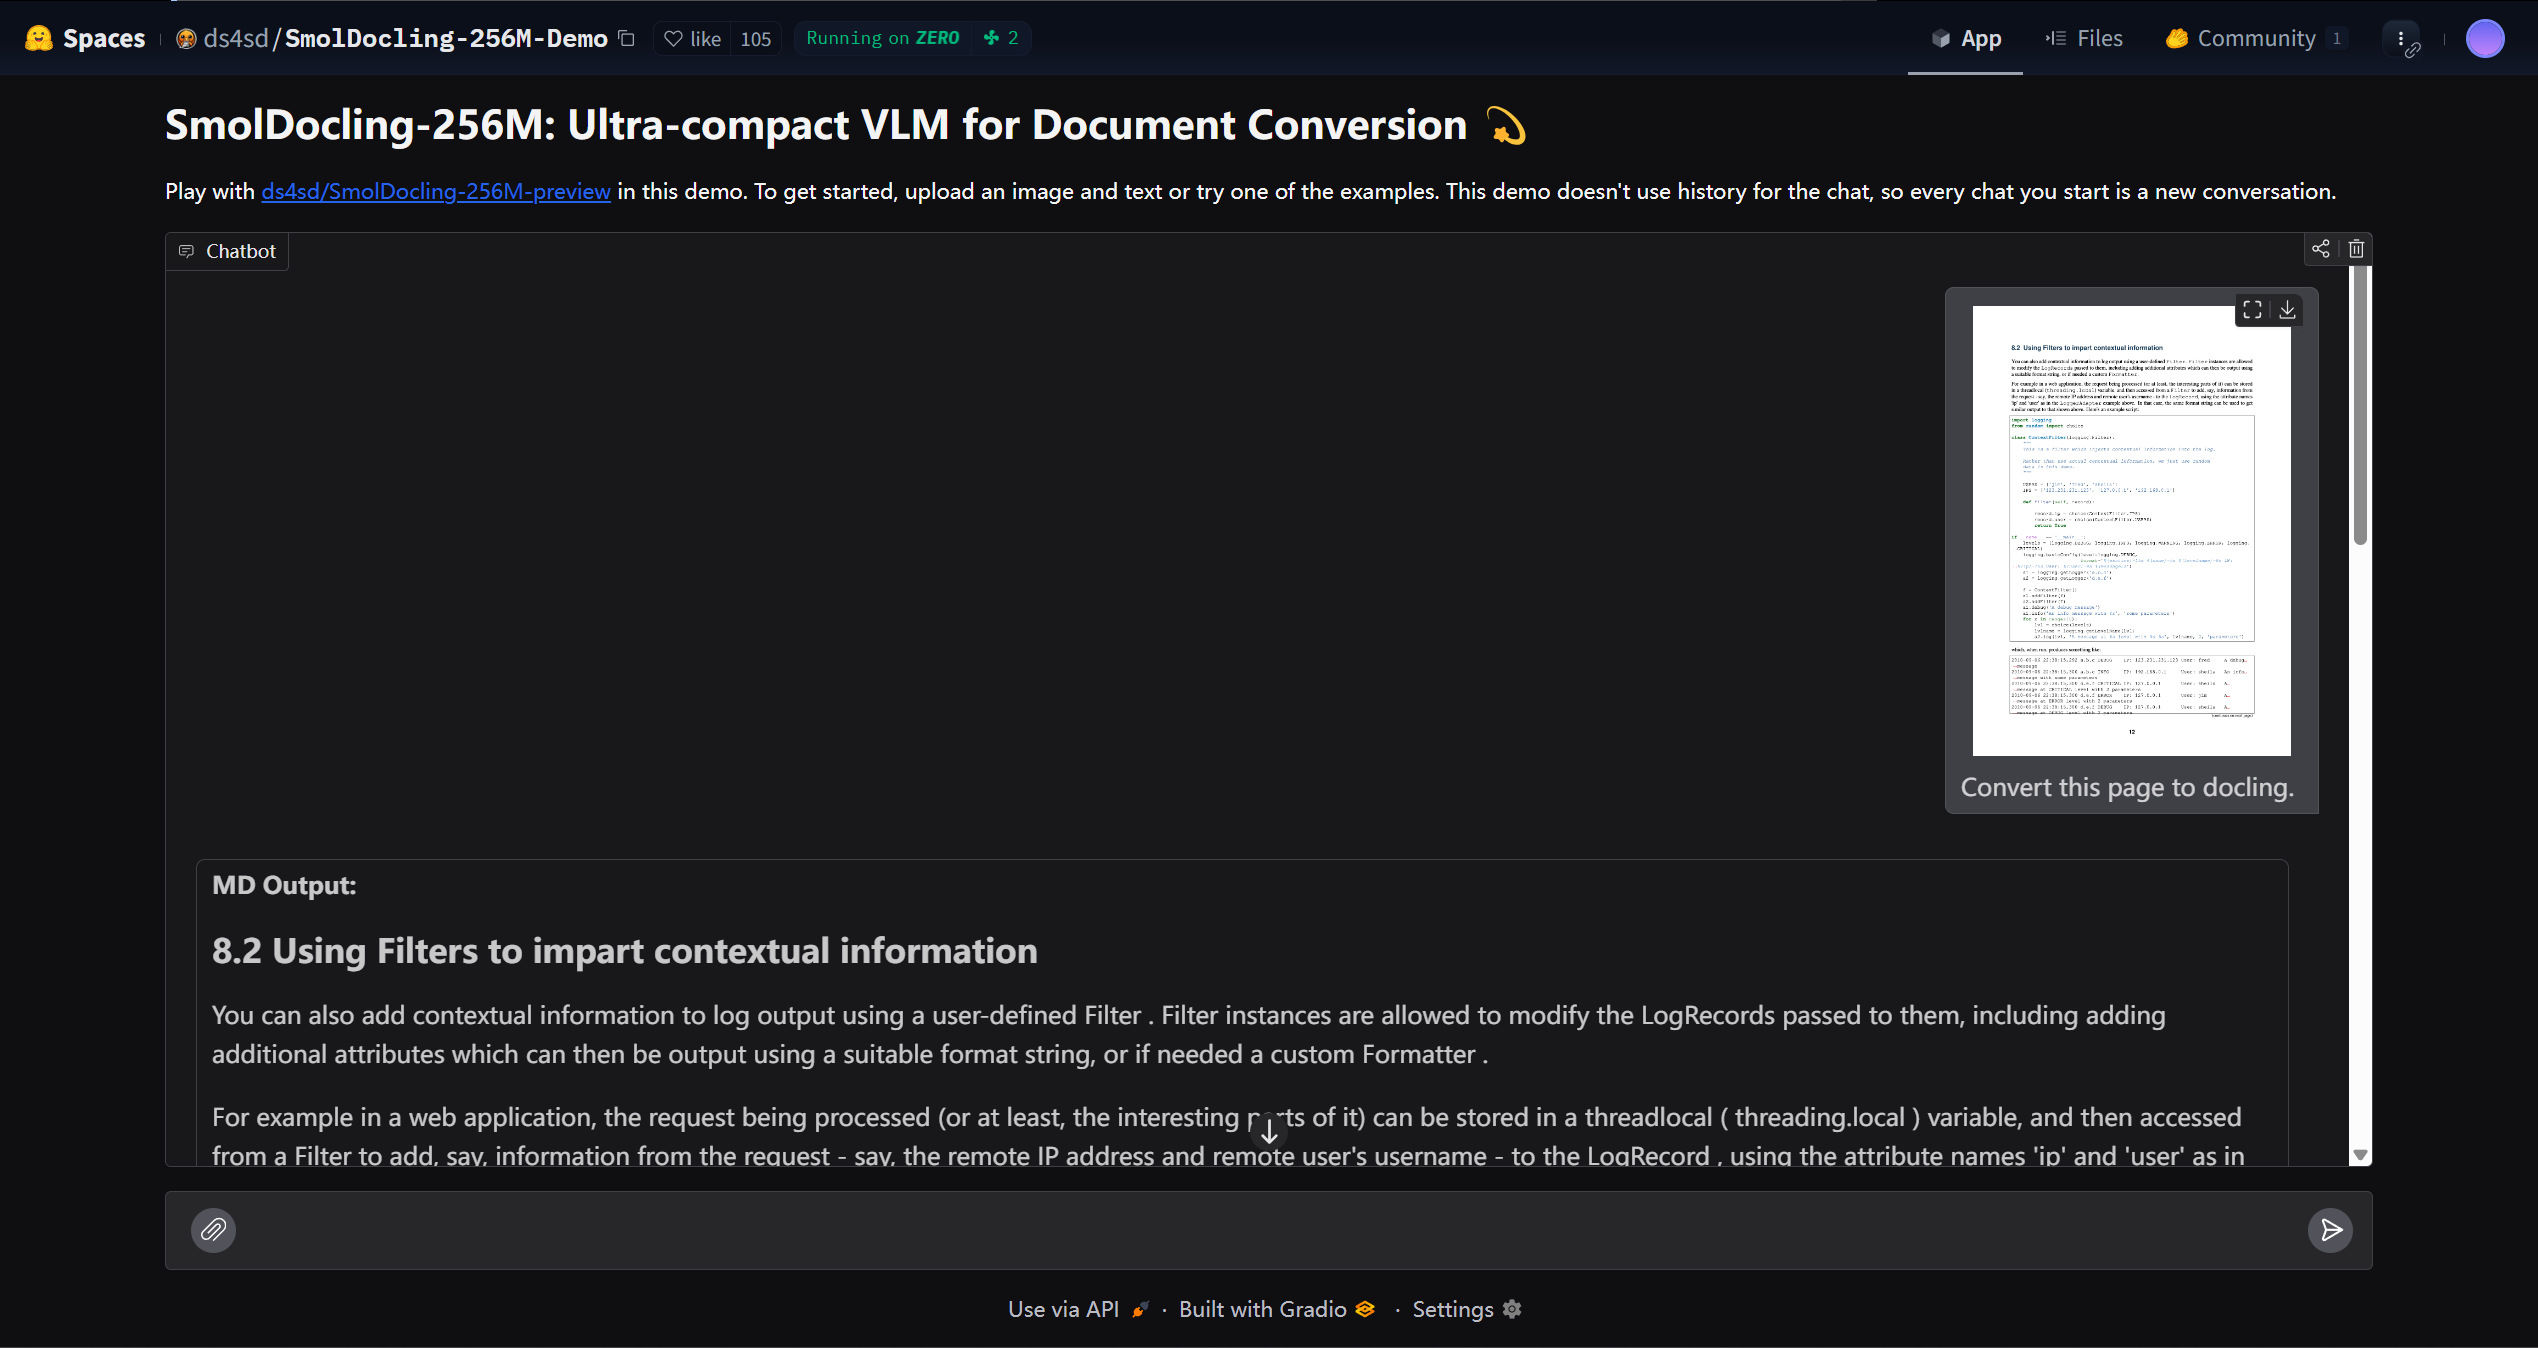
Task: Click the attach file paperclip icon
Action: 213,1229
